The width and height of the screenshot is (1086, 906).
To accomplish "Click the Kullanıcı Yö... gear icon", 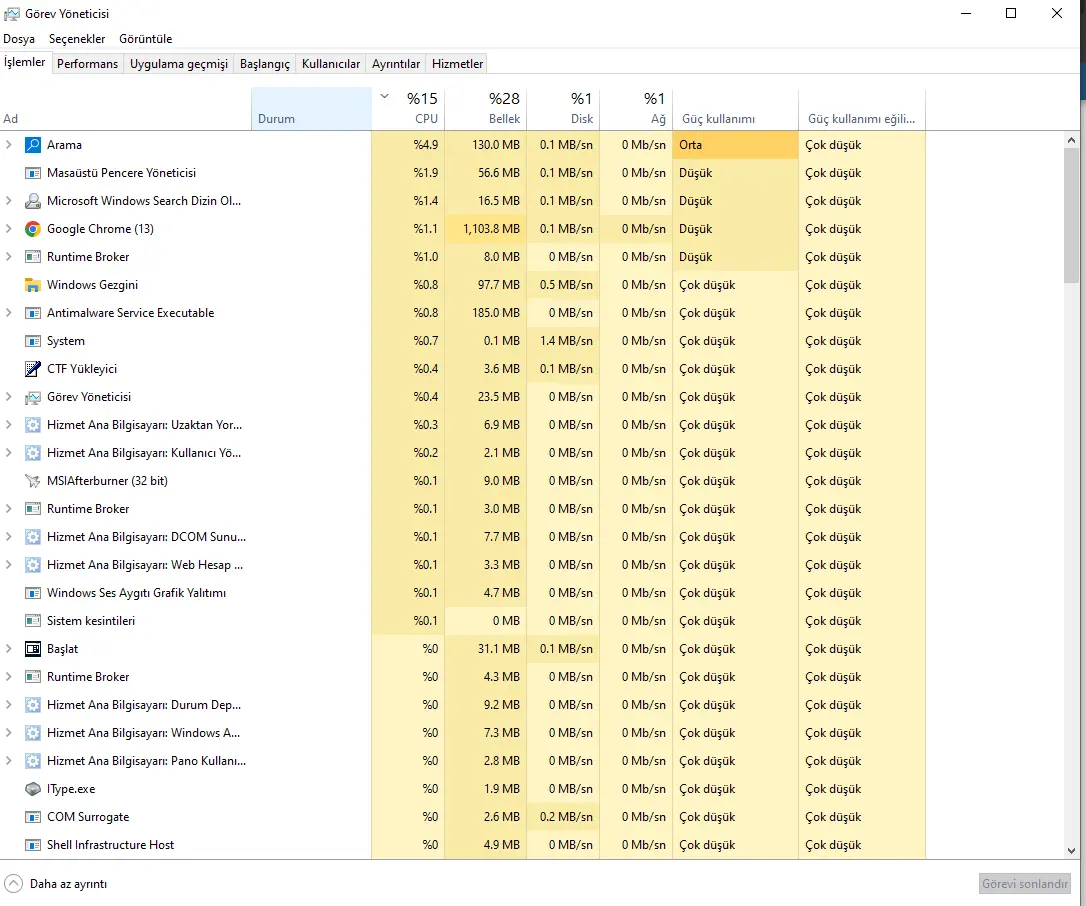I will (x=33, y=453).
